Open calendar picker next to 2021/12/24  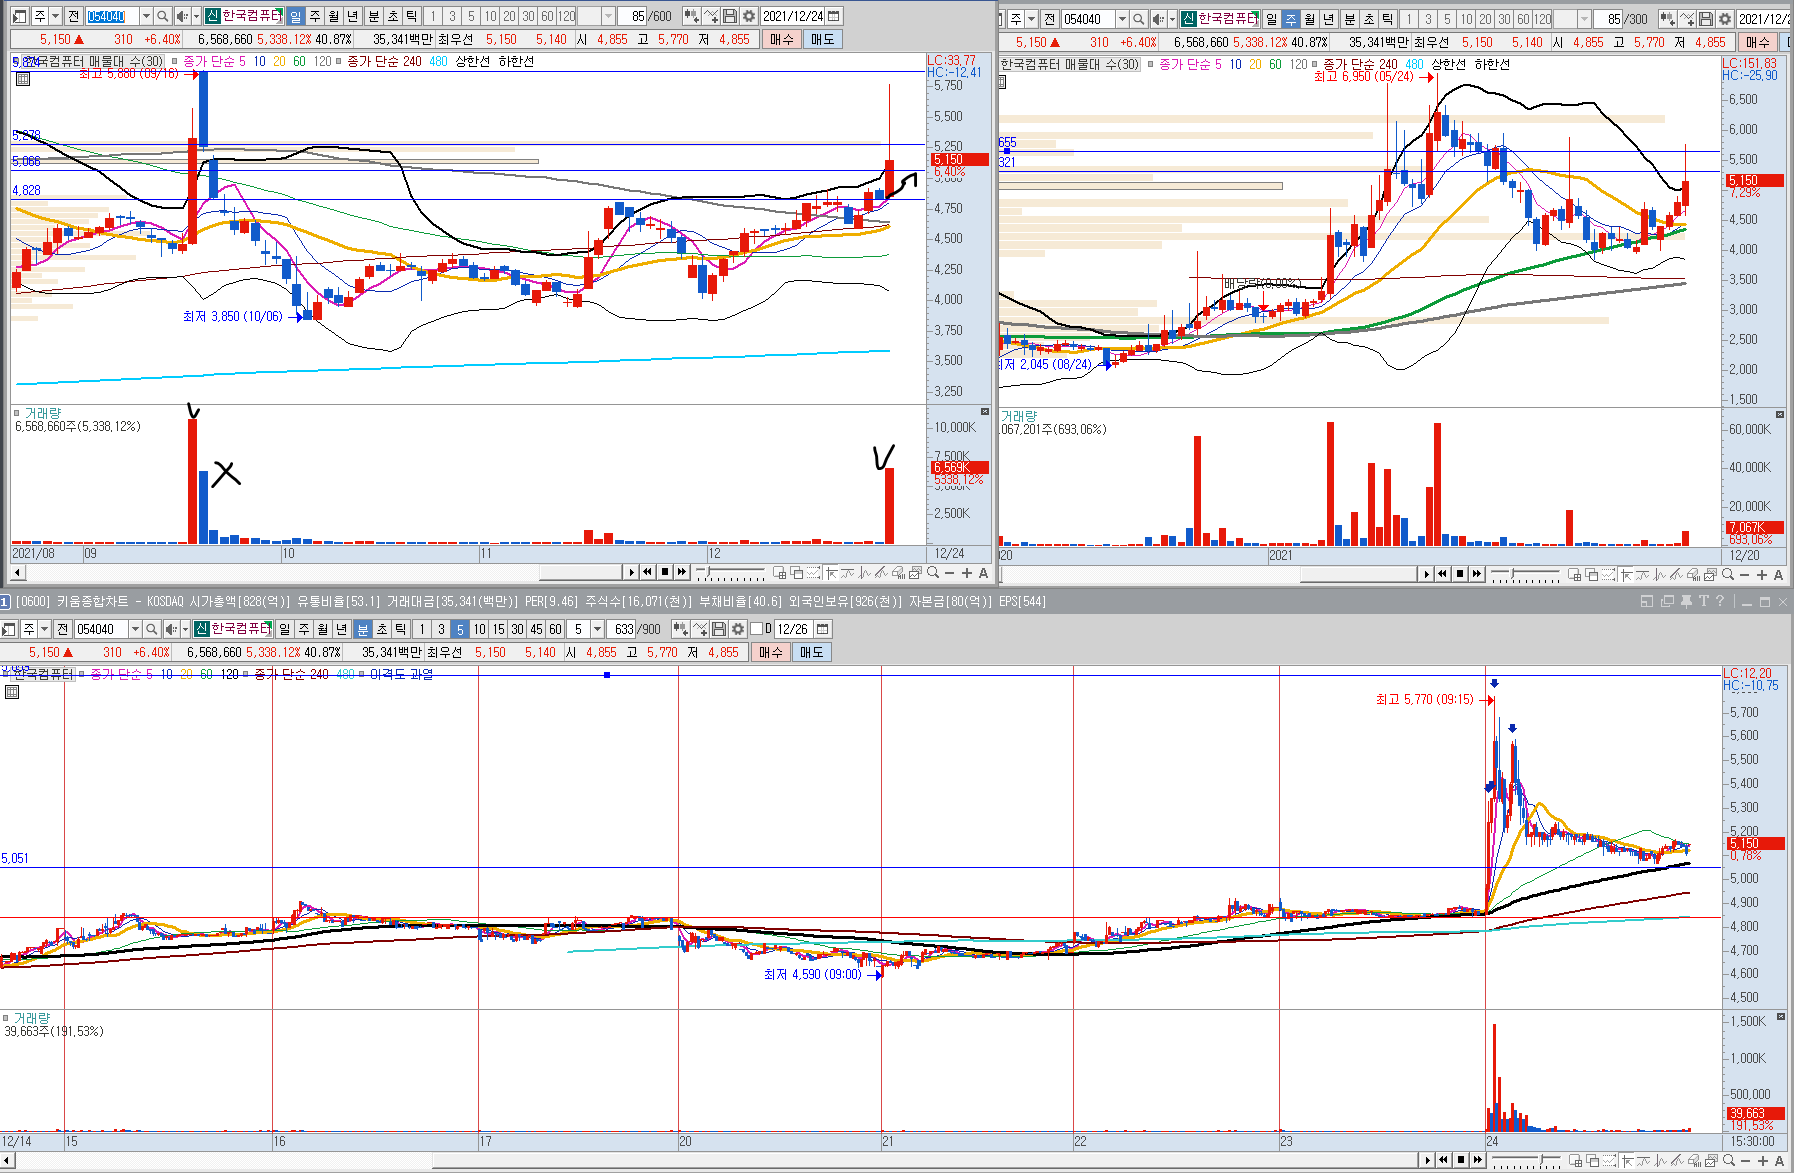click(834, 16)
